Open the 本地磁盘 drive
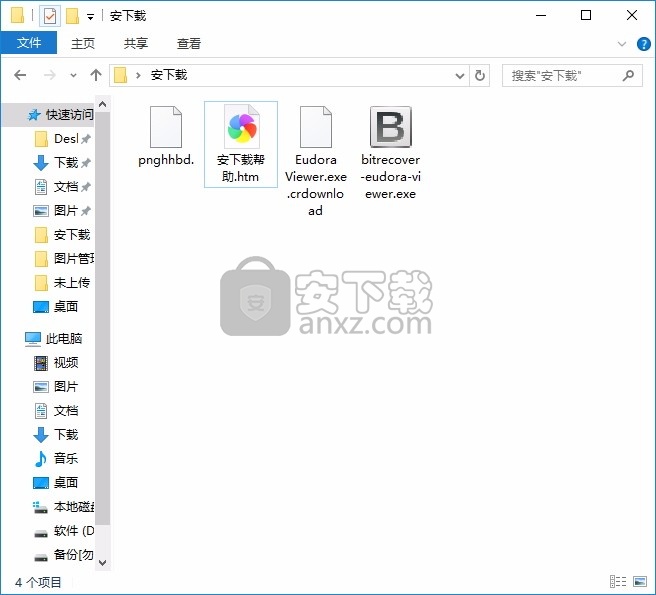The height and width of the screenshot is (595, 656). click(x=64, y=507)
